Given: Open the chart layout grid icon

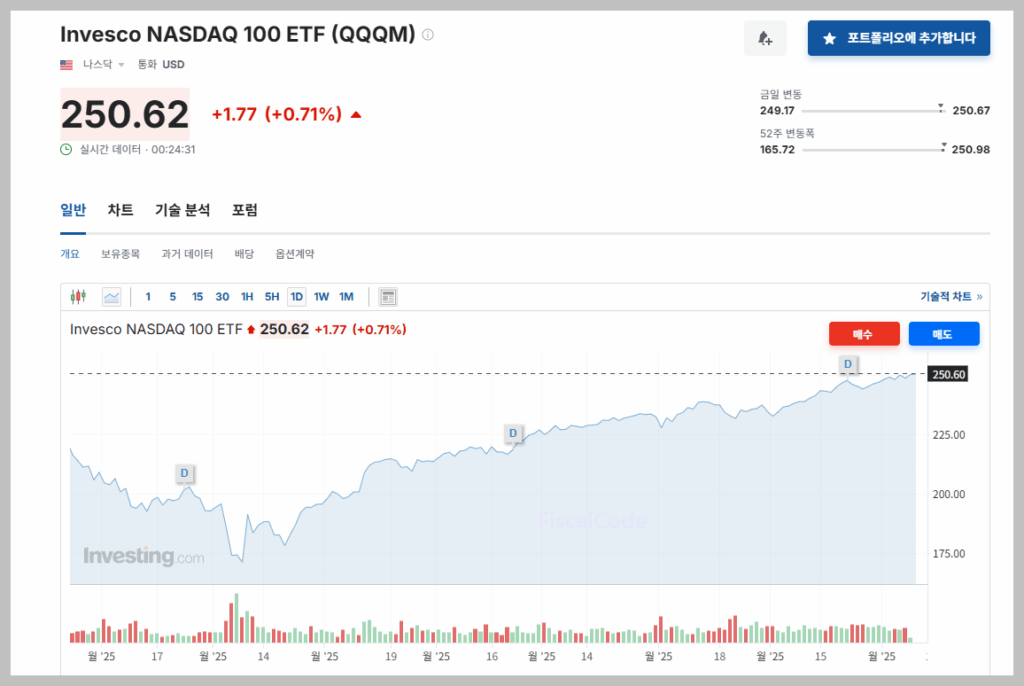Looking at the screenshot, I should 386,296.
